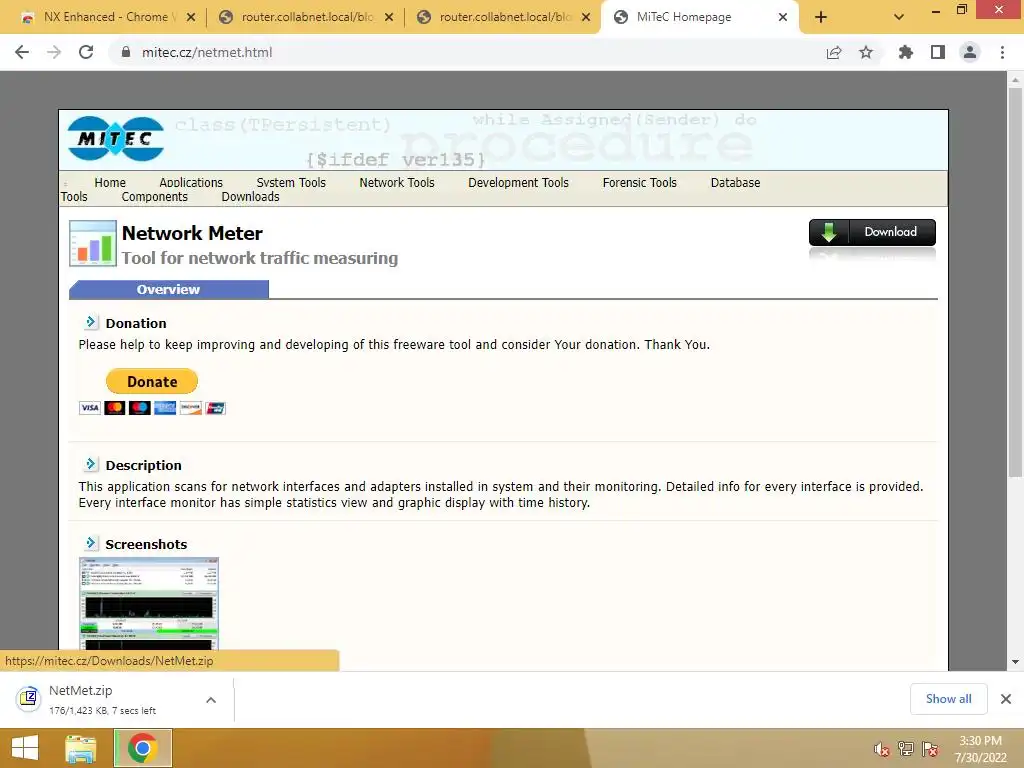Click the network tray icon
The width and height of the screenshot is (1024, 768).
tap(906, 749)
